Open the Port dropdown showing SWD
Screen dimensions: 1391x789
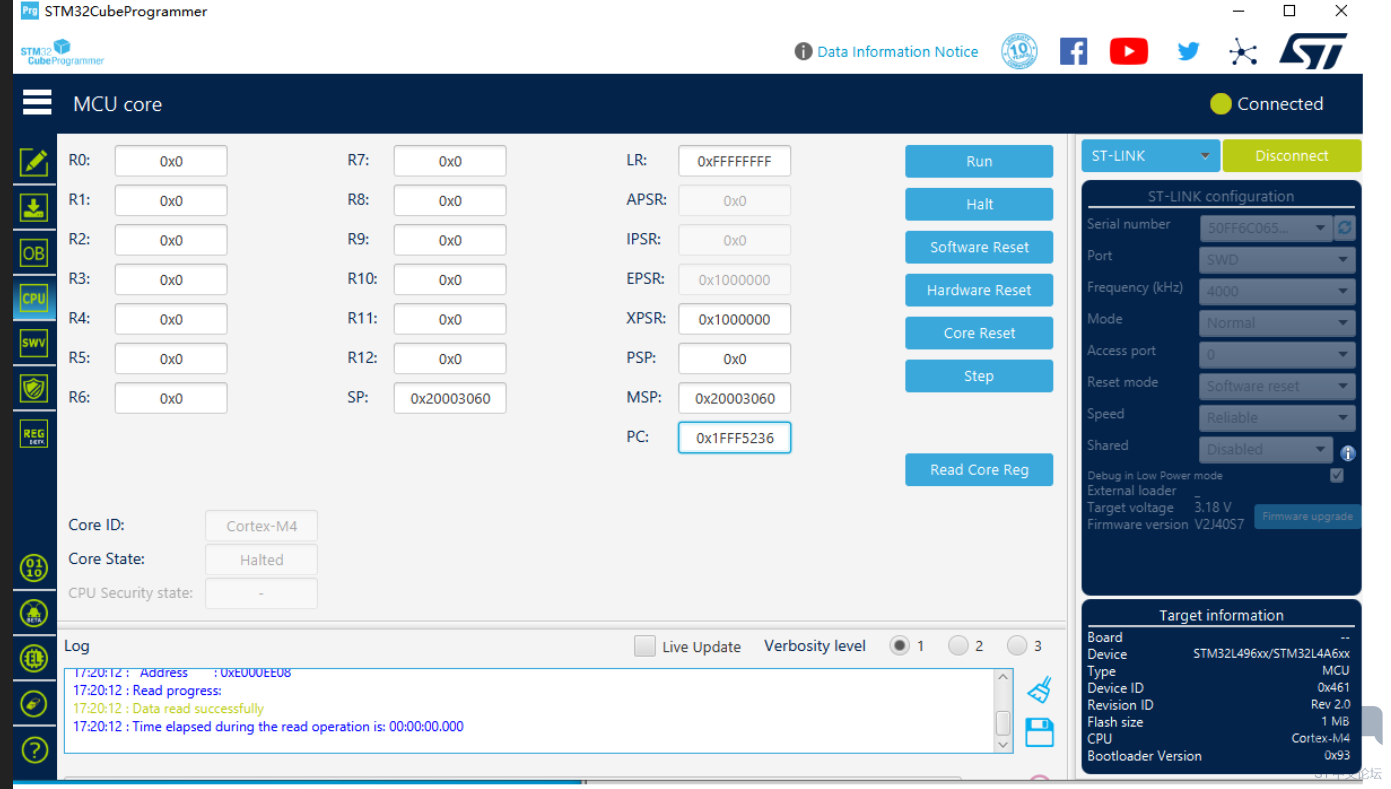pos(1278,260)
